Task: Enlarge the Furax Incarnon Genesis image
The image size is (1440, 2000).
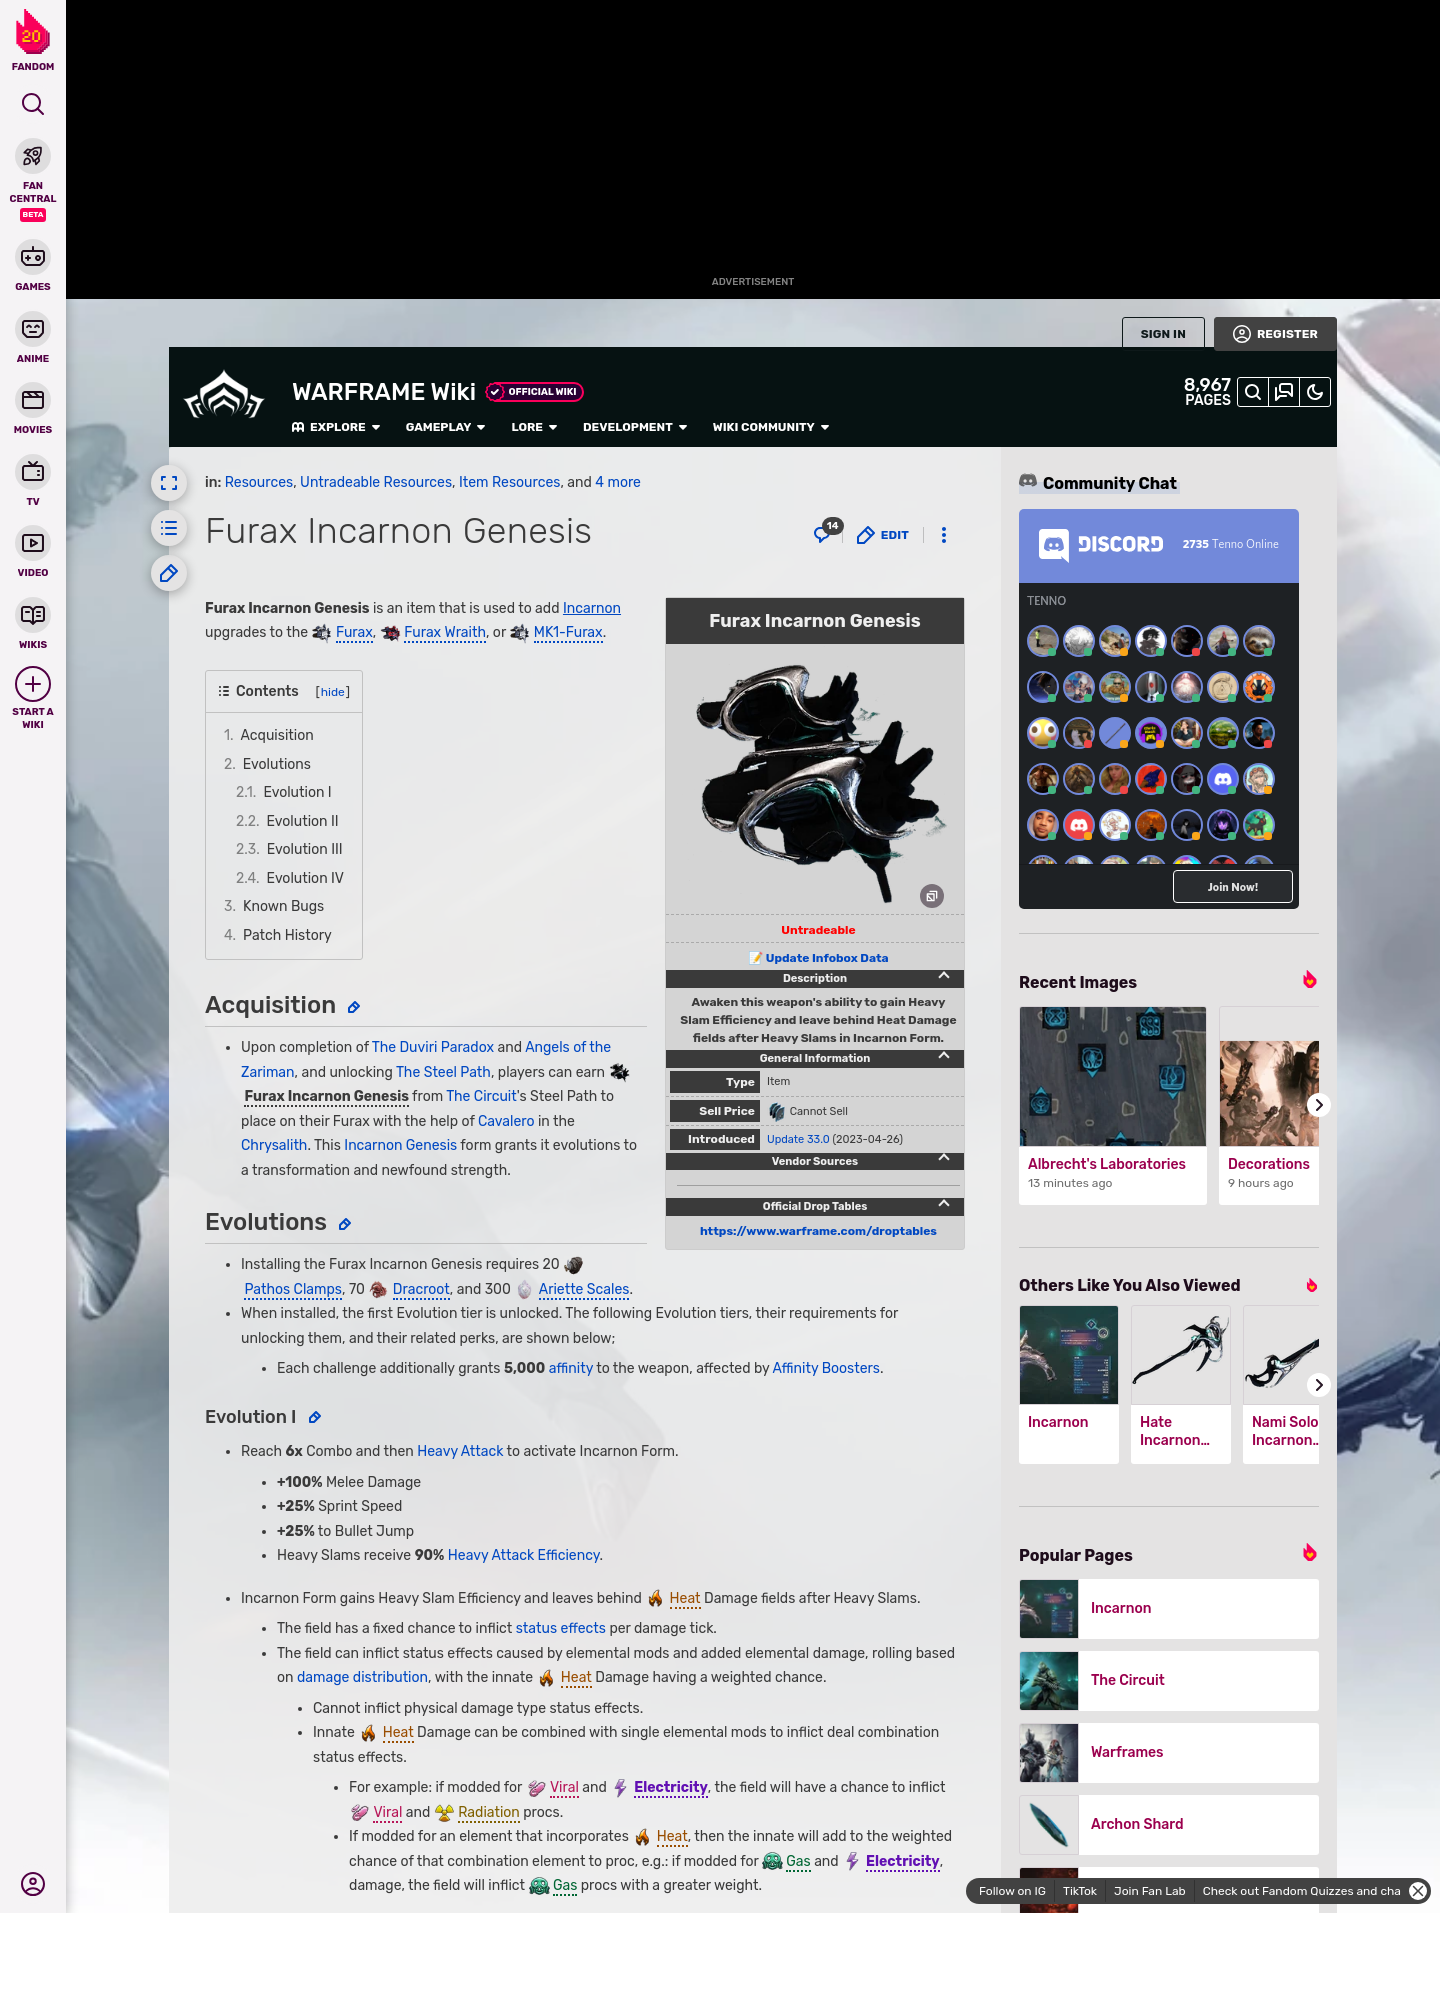Action: pyautogui.click(x=932, y=896)
